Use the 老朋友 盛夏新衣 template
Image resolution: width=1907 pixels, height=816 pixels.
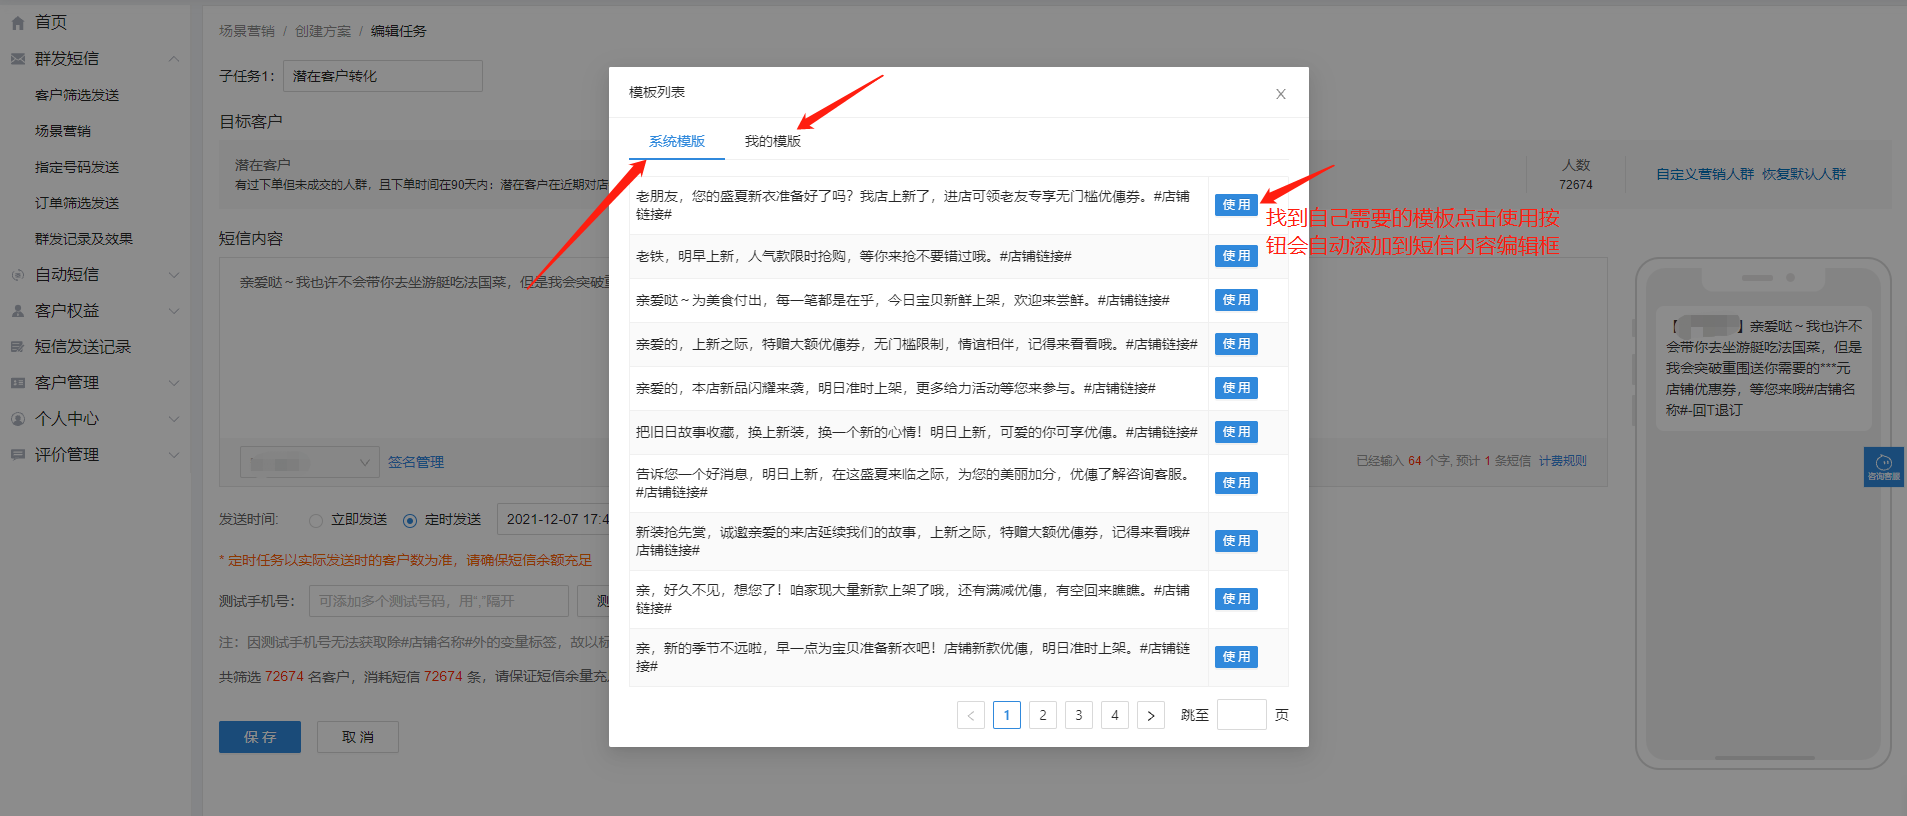[x=1236, y=205]
